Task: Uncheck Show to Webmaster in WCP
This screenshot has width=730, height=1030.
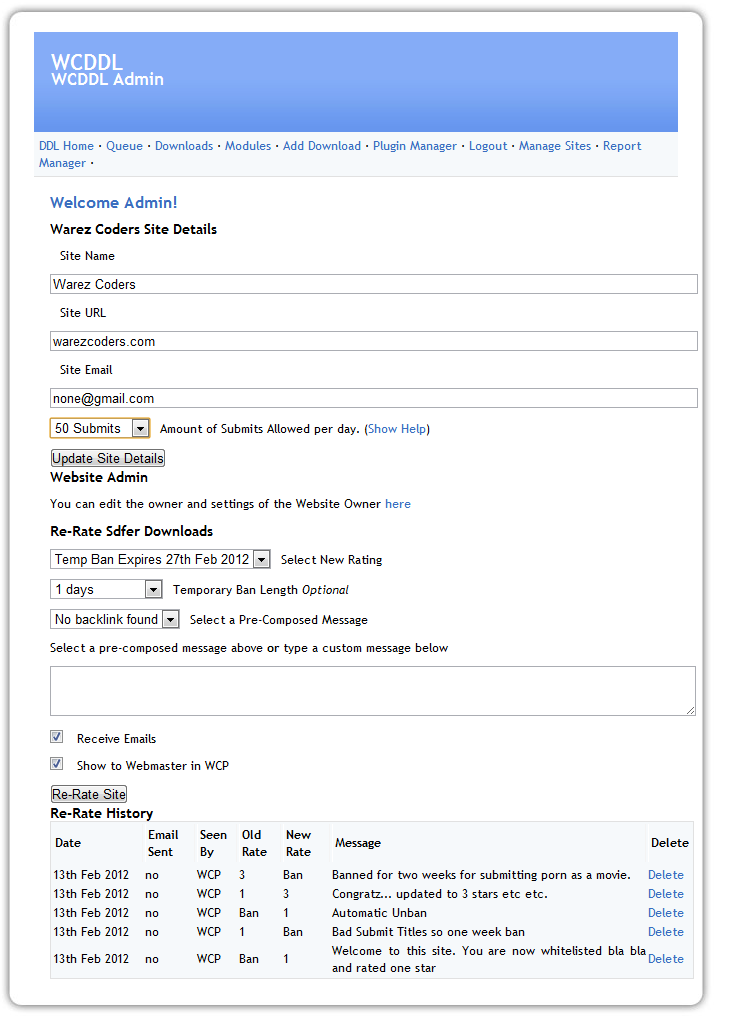Action: click(57, 764)
